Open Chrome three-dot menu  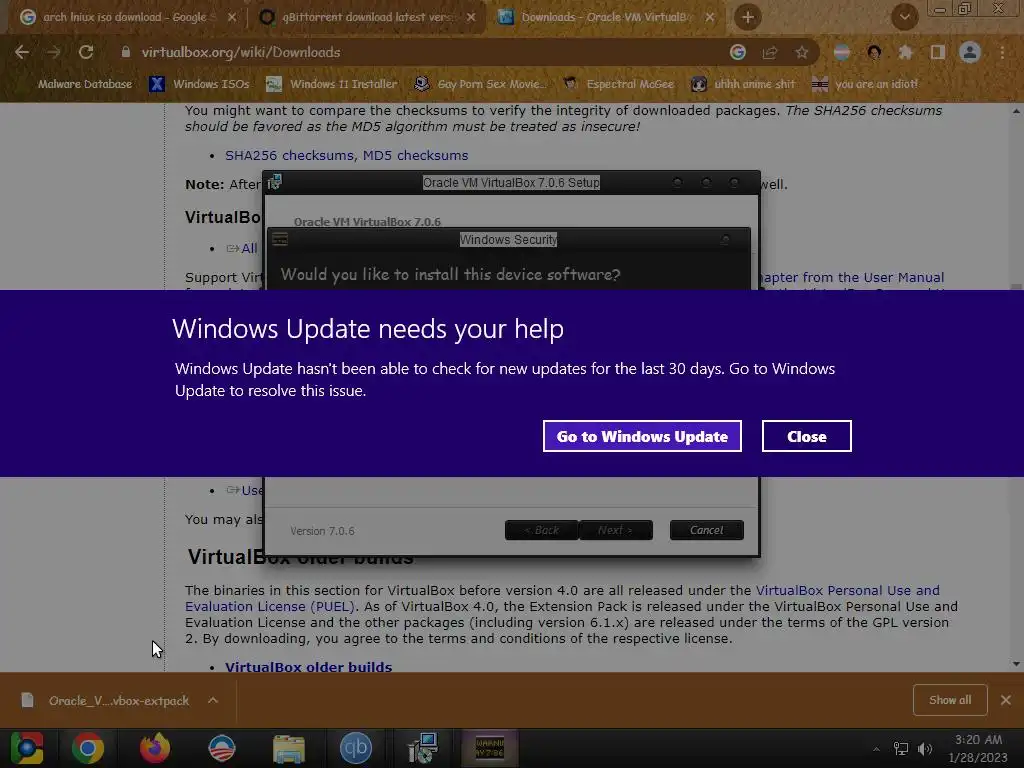click(1002, 52)
